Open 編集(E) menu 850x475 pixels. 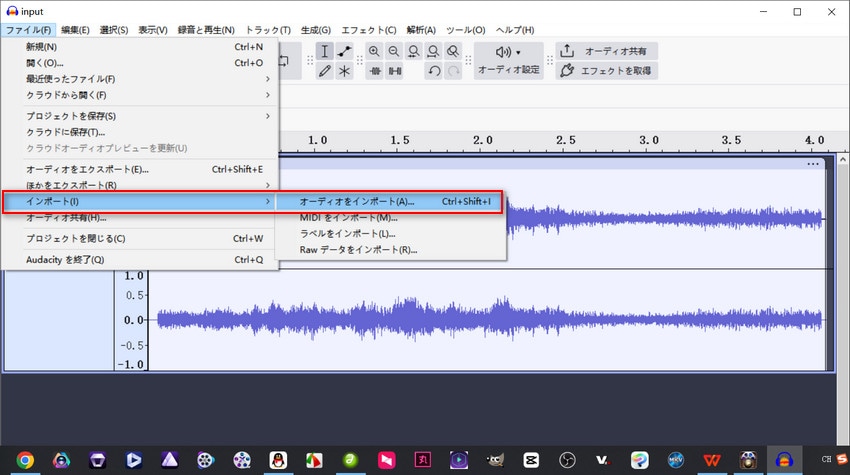pyautogui.click(x=75, y=30)
